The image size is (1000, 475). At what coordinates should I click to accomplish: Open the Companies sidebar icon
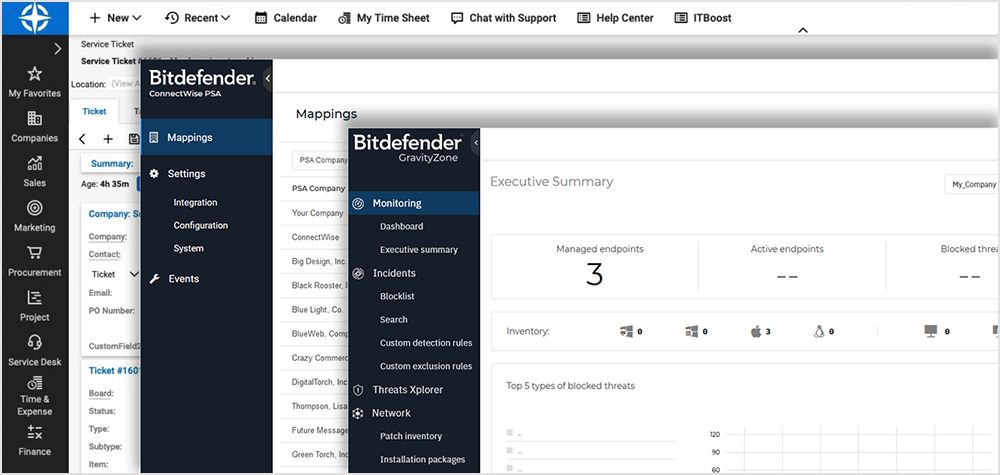click(34, 119)
